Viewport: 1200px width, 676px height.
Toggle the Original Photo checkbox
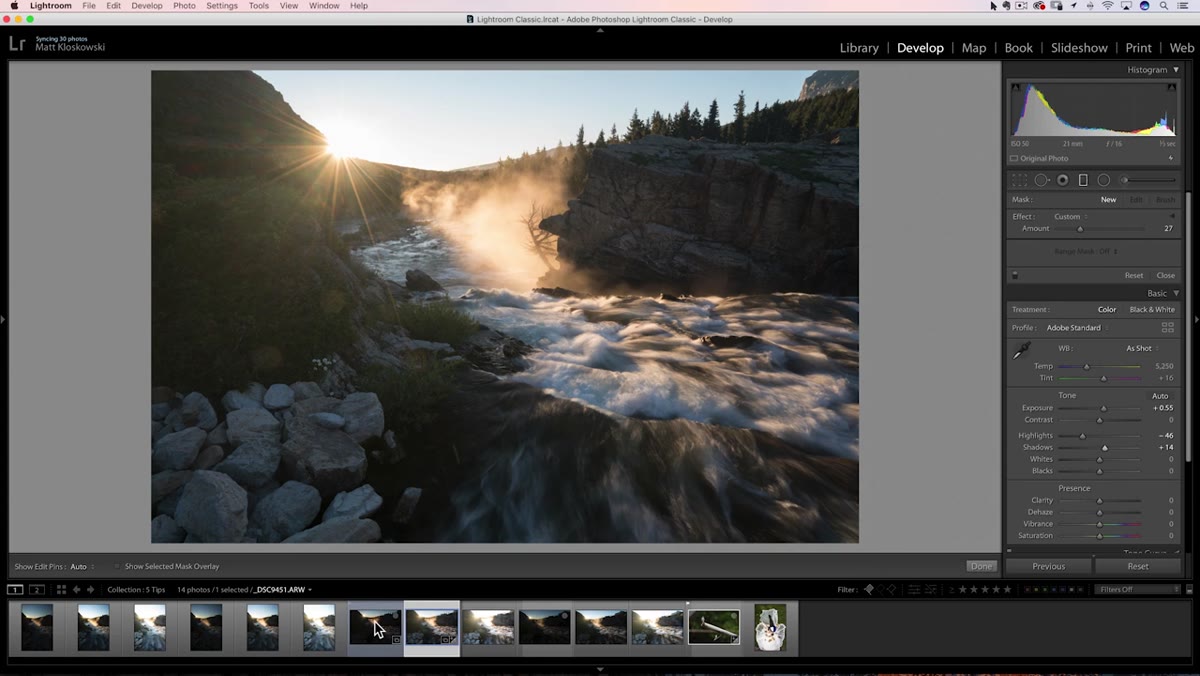pos(1014,158)
